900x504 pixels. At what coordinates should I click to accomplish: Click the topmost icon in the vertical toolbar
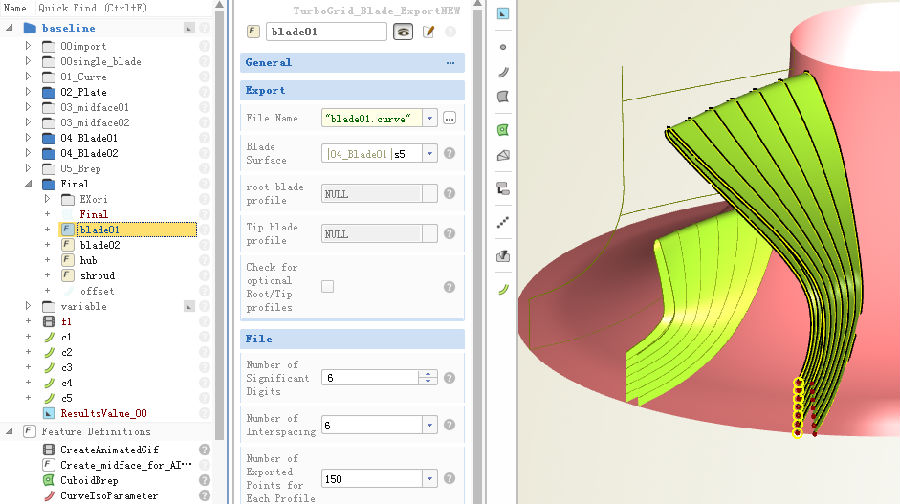pyautogui.click(x=503, y=14)
